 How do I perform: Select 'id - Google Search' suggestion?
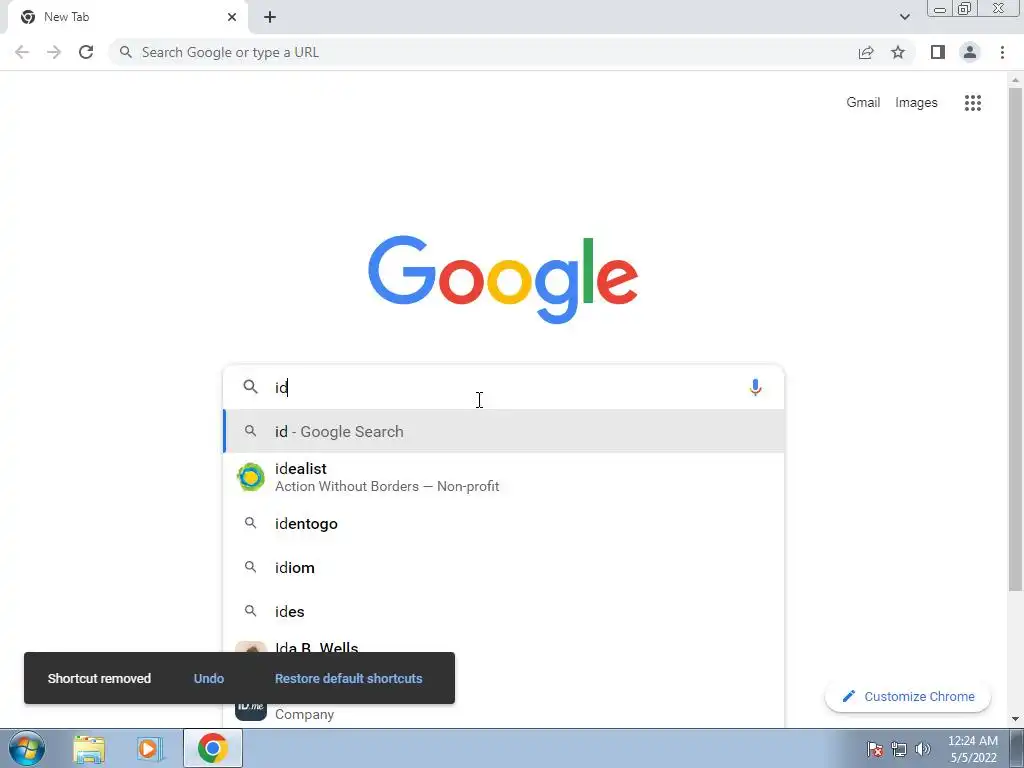(x=504, y=431)
